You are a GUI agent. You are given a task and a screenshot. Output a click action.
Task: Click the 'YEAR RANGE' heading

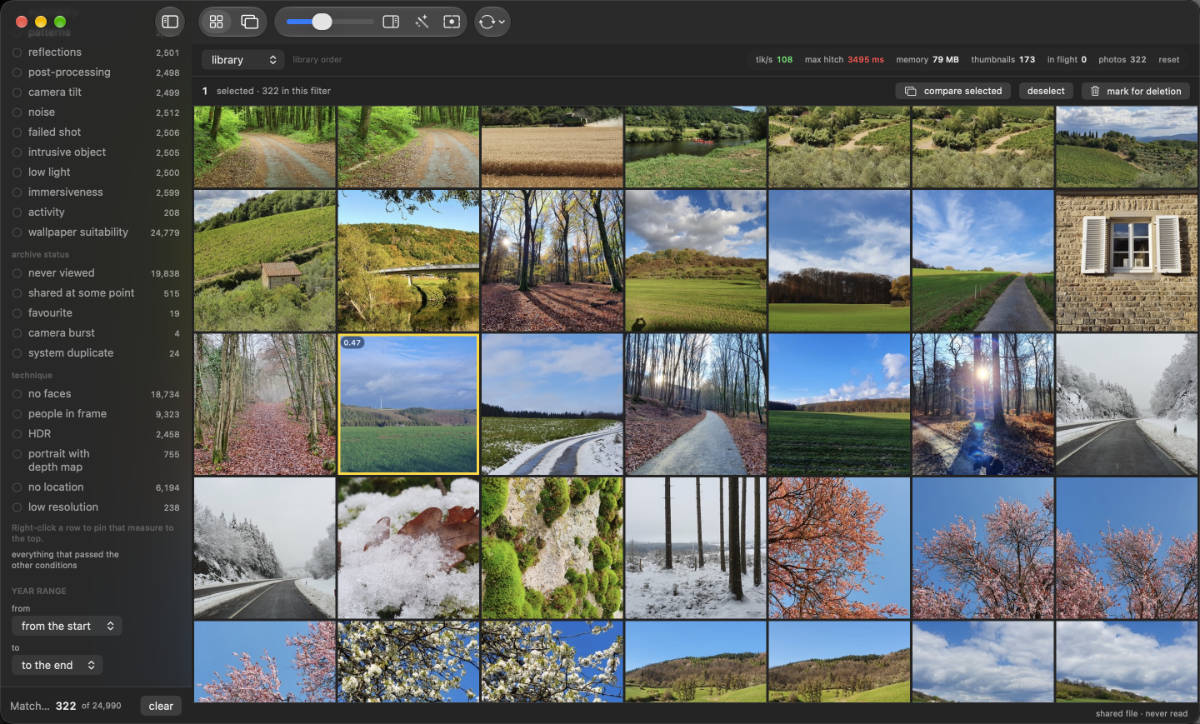pos(39,591)
